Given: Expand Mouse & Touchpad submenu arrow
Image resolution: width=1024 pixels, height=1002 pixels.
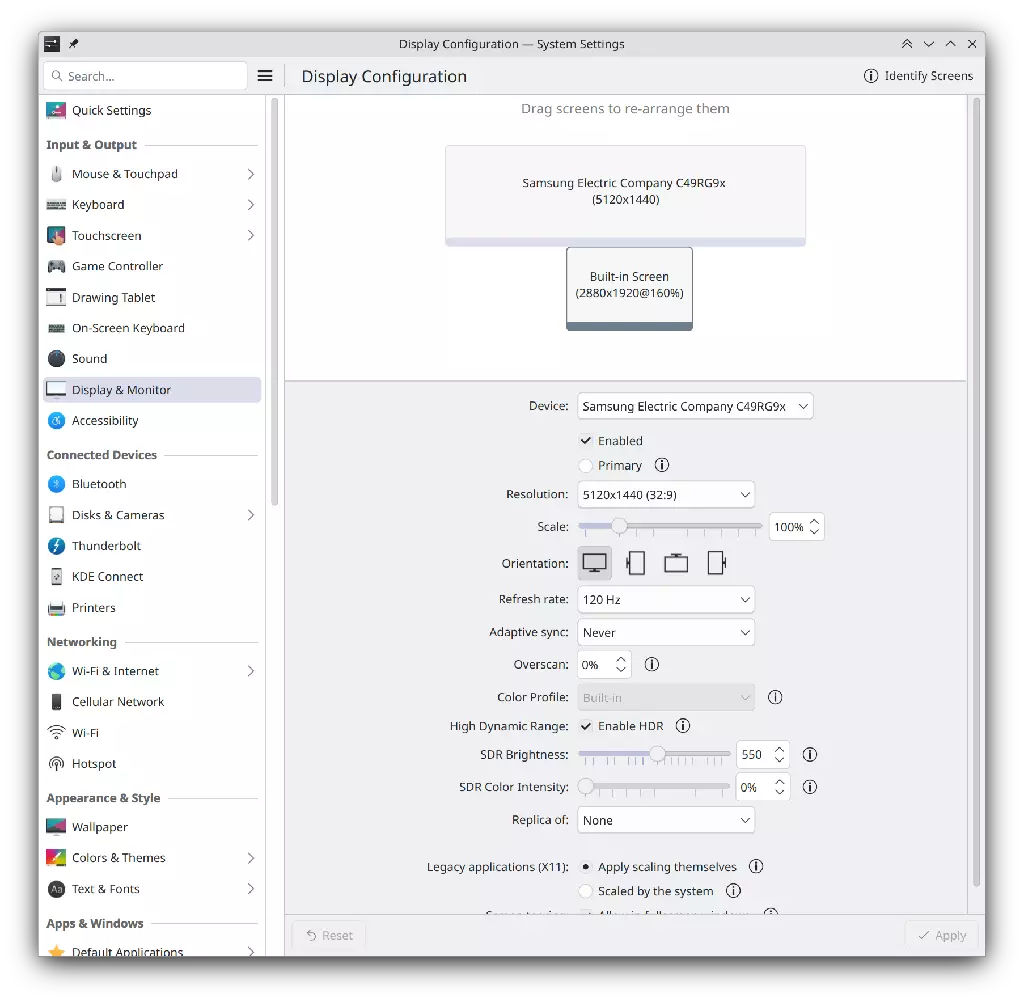Looking at the screenshot, I should click(x=251, y=174).
